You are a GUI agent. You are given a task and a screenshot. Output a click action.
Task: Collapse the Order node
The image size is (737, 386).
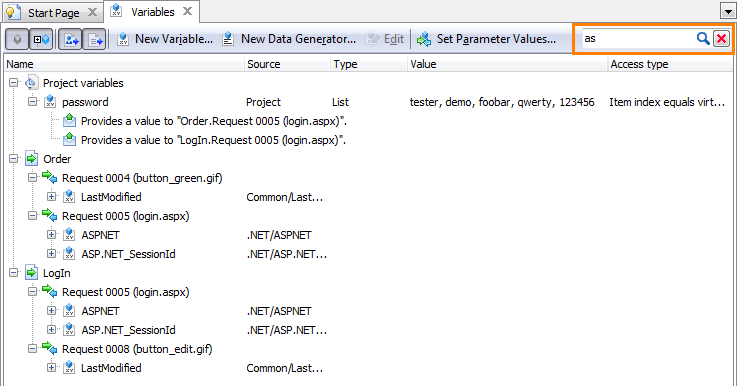point(14,158)
